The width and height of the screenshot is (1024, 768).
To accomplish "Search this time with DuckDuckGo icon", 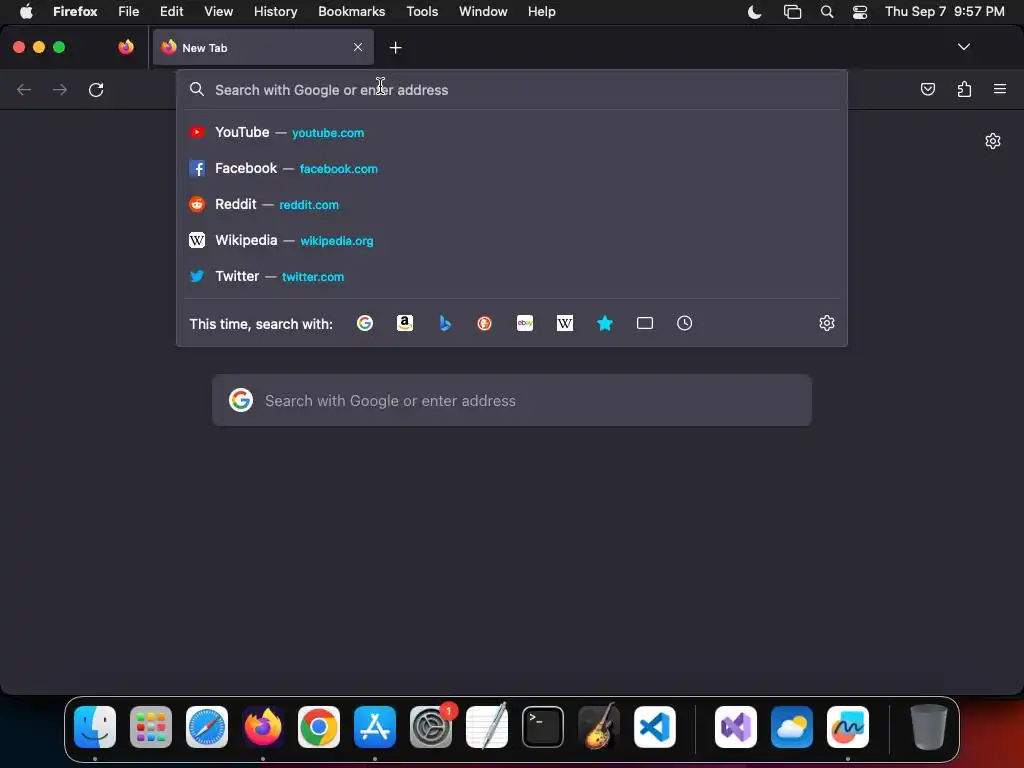I will (485, 323).
